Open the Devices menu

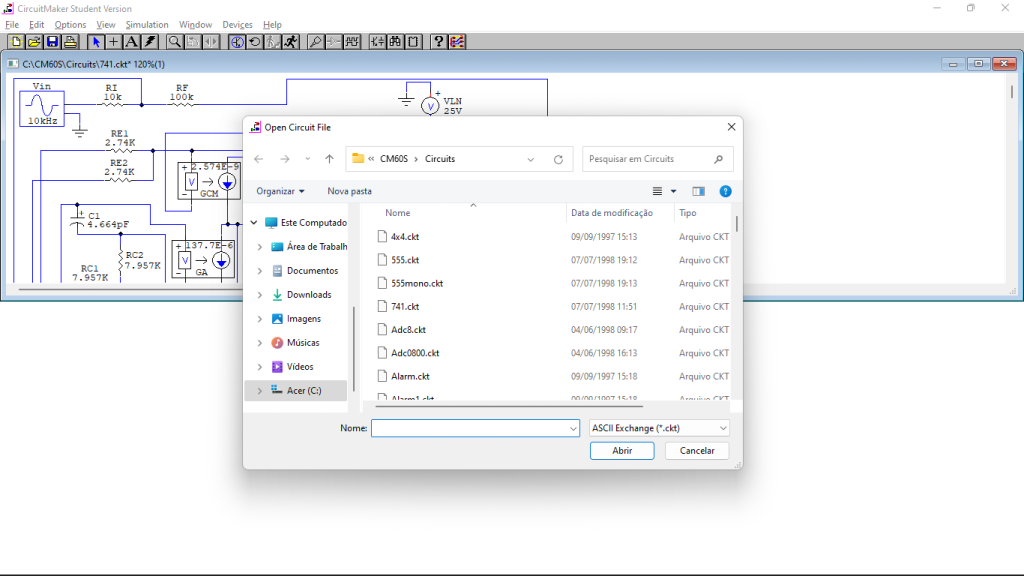tap(237, 24)
